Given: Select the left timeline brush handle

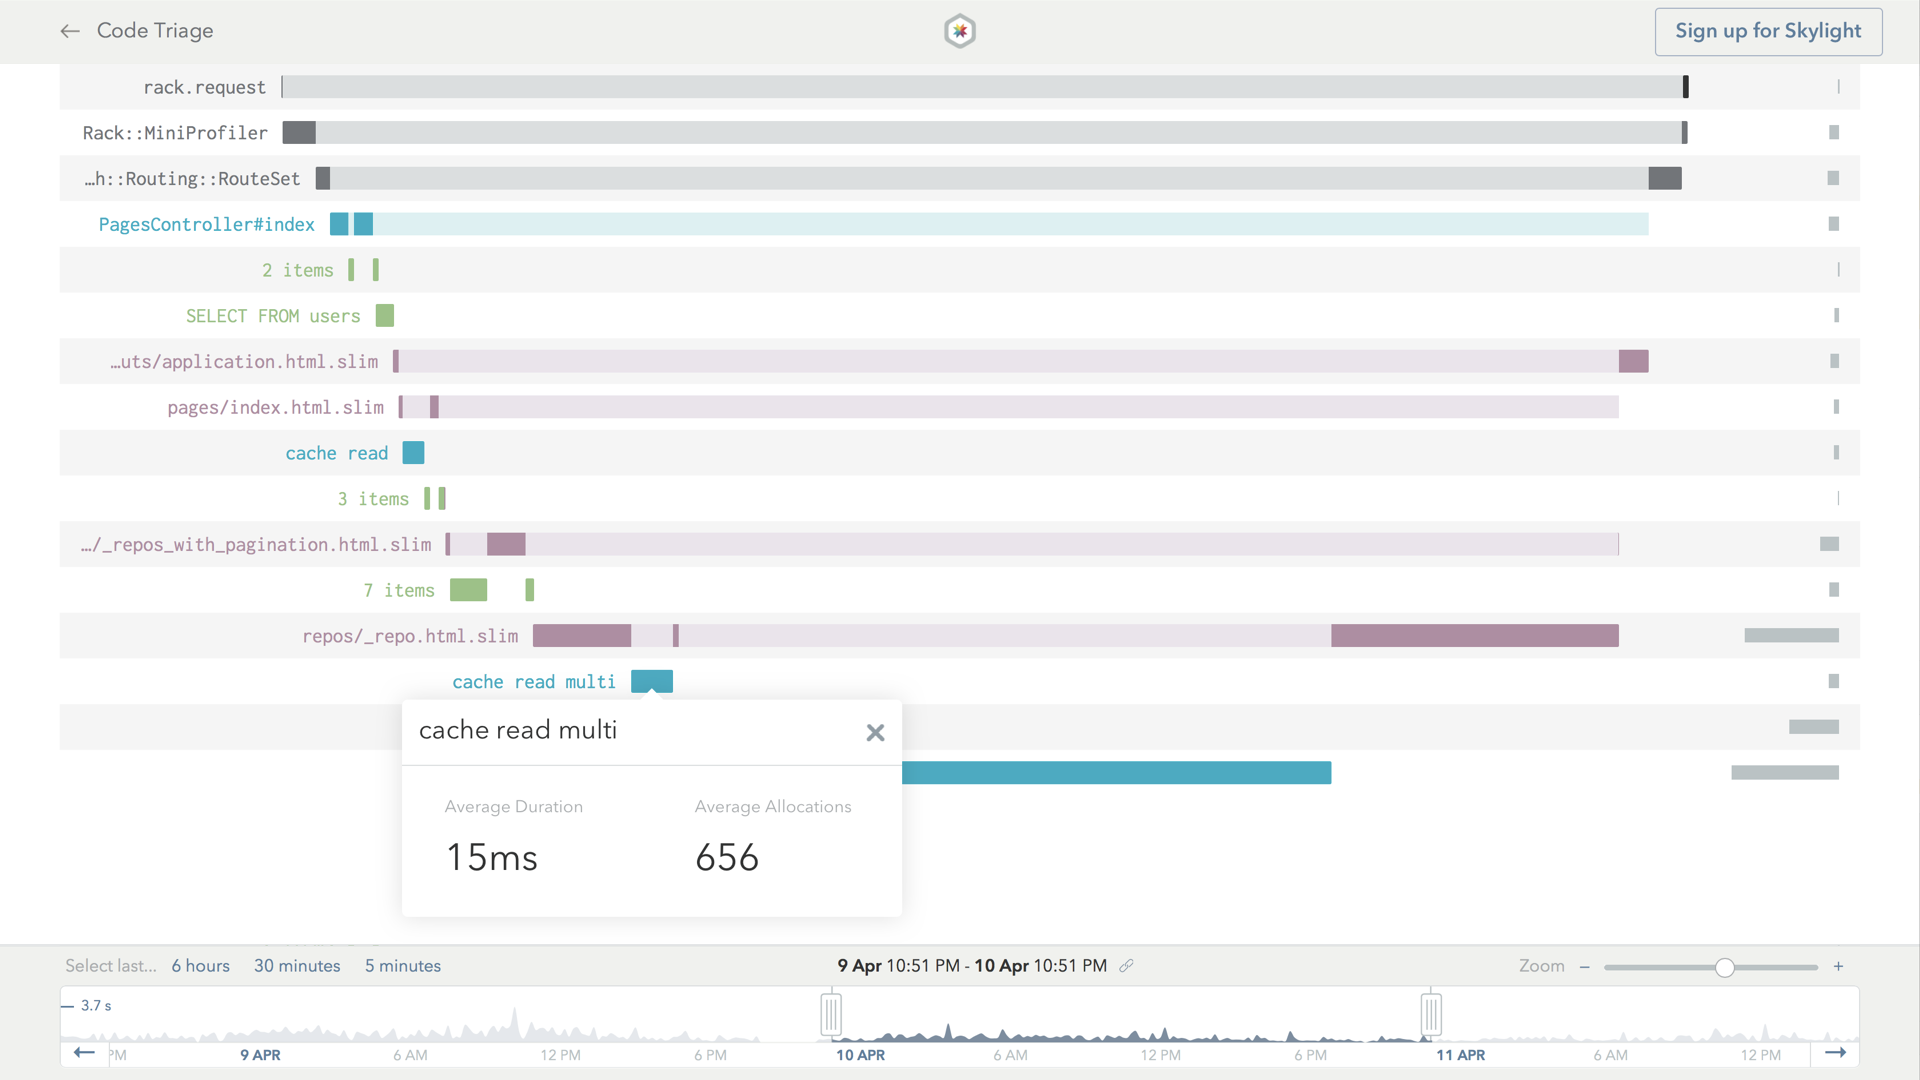Looking at the screenshot, I should [832, 1012].
